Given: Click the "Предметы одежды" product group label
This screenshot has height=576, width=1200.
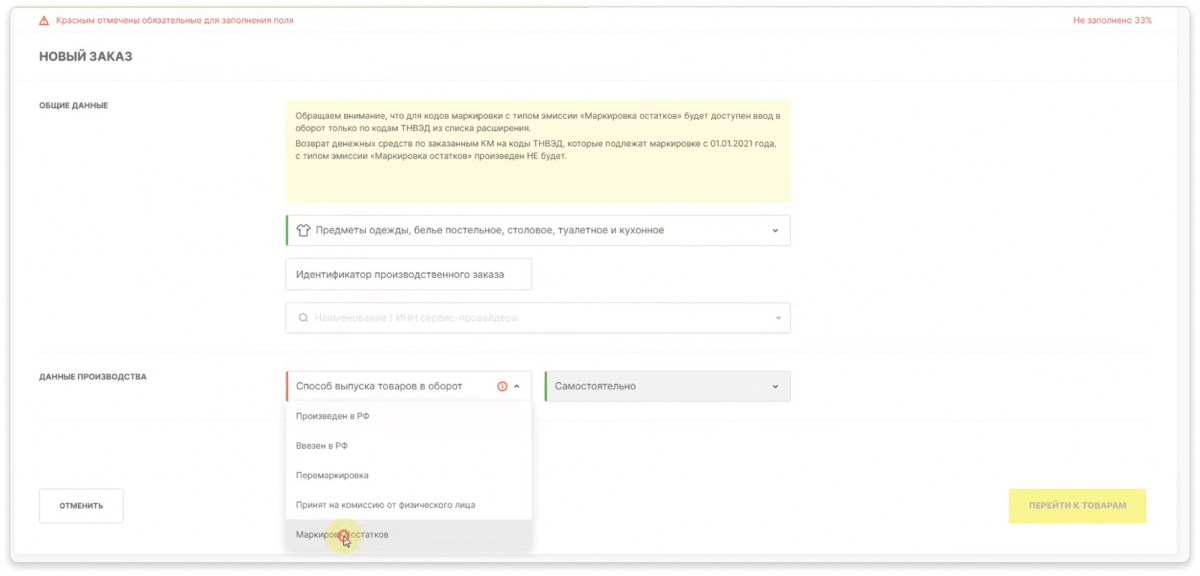Looking at the screenshot, I should coord(489,230).
